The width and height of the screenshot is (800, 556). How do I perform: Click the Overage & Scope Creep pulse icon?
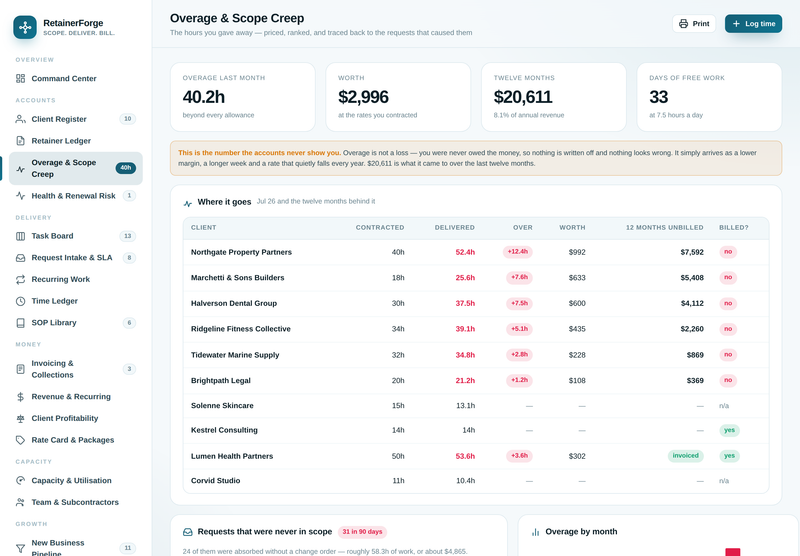[20, 169]
